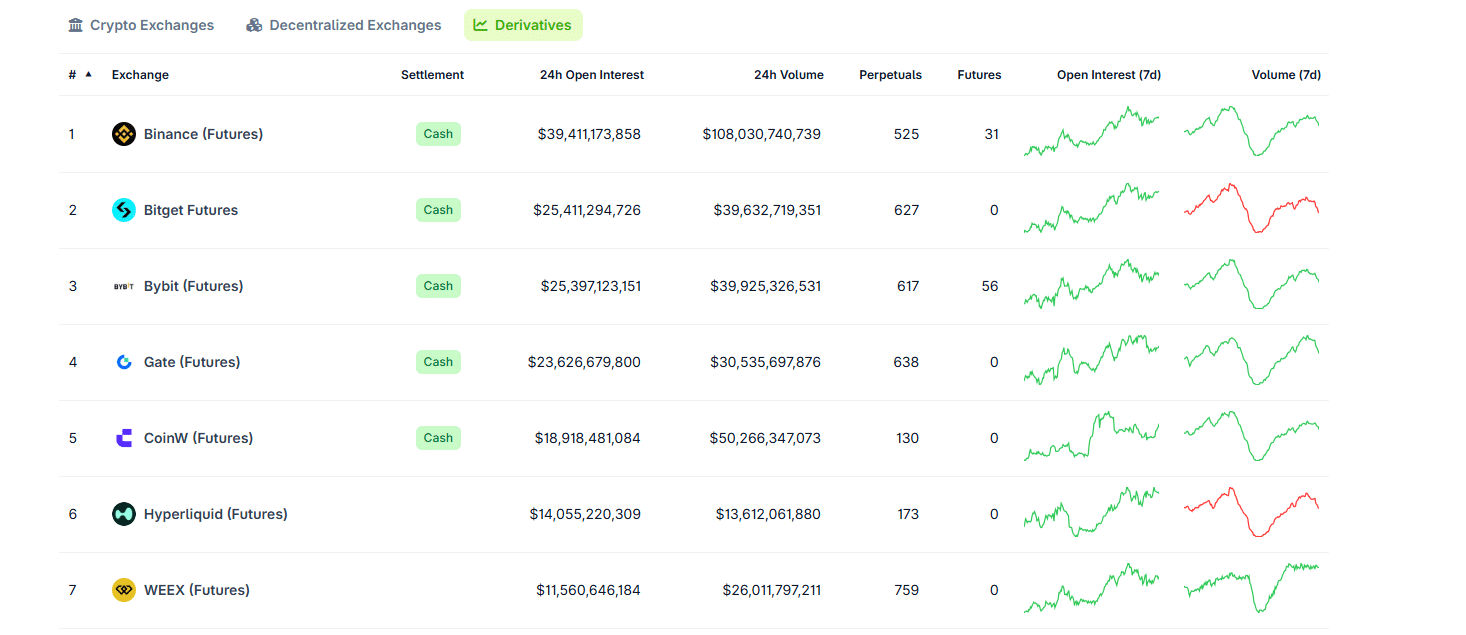Click Cash badge in Binance row

pos(438,134)
